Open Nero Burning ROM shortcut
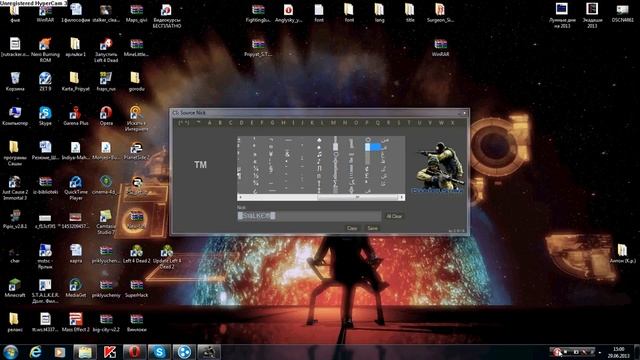Image resolution: width=640 pixels, height=360 pixels. pos(45,50)
